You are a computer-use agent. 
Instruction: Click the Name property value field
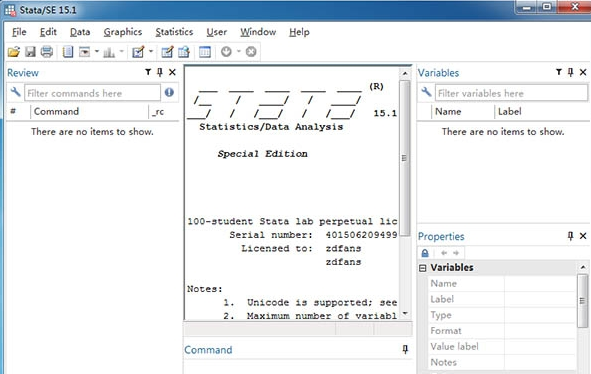coord(540,284)
